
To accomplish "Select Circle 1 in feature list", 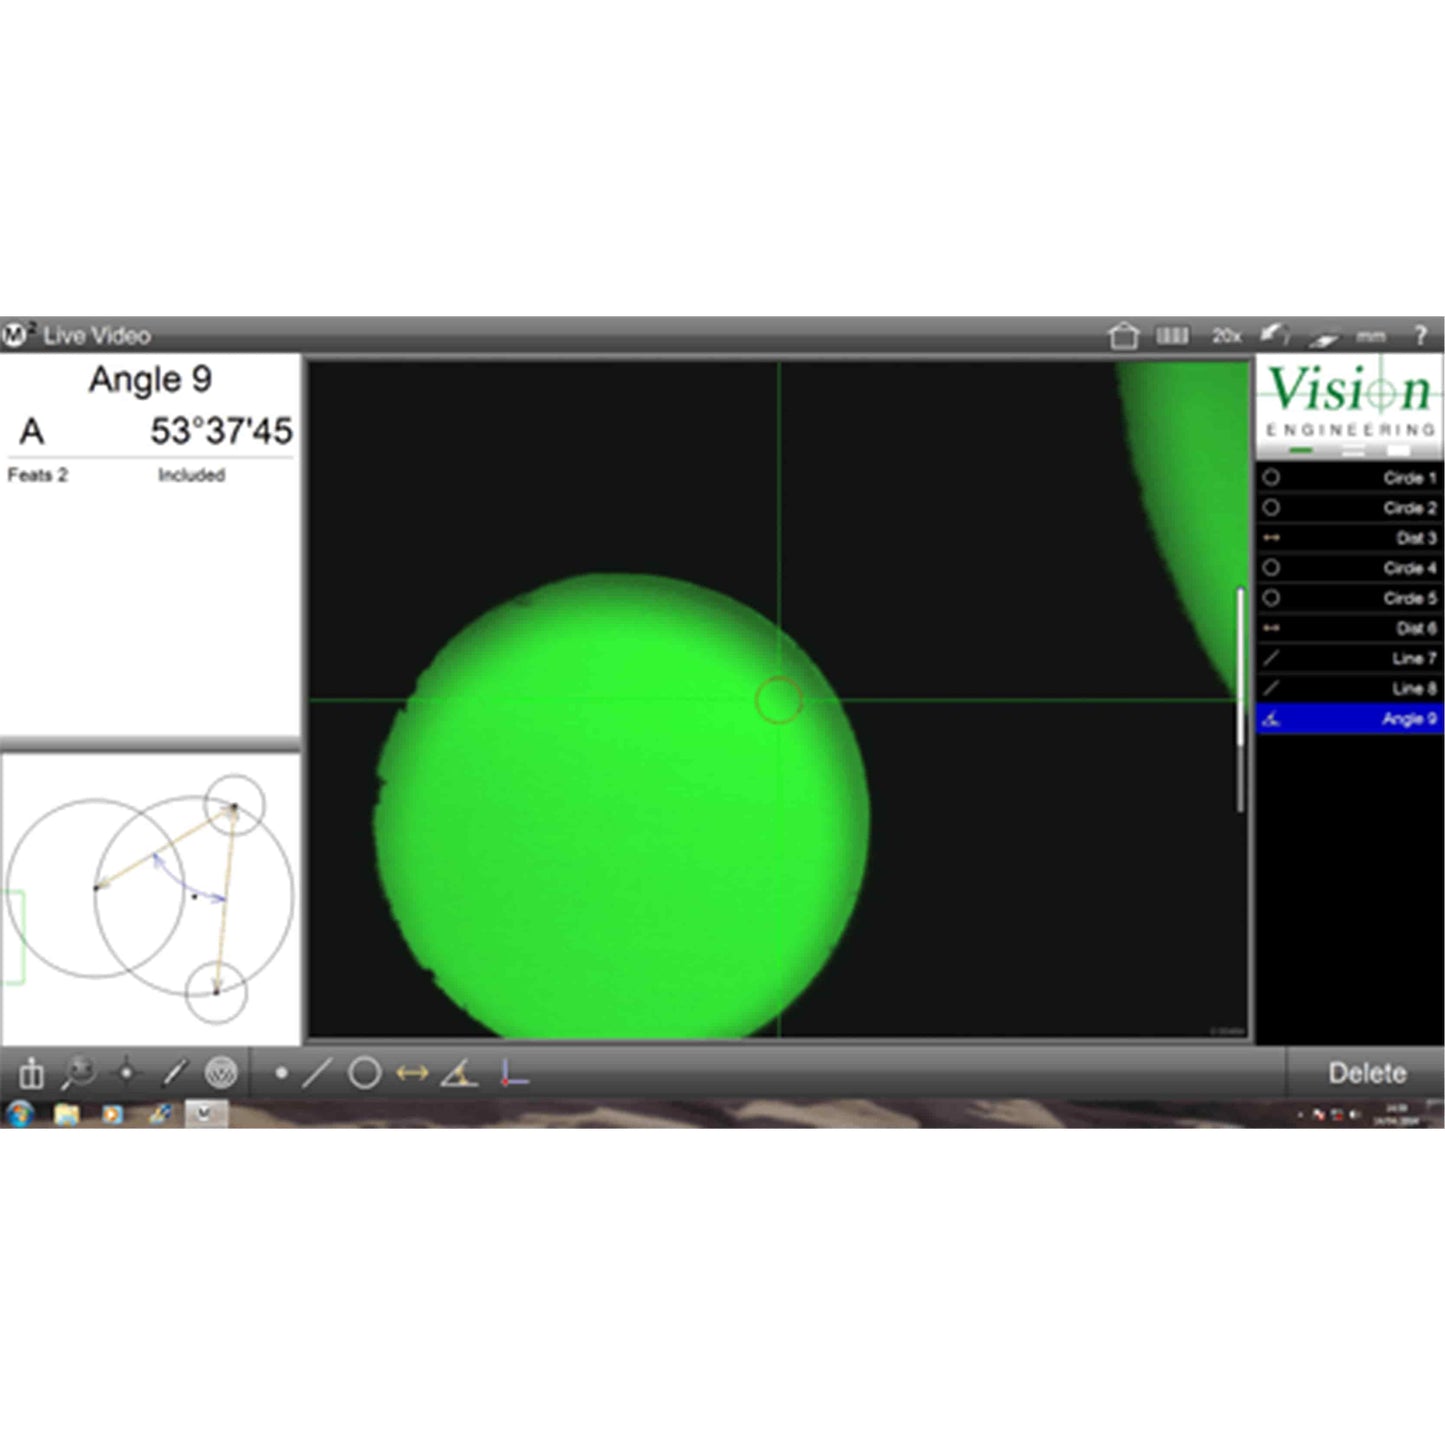I will pyautogui.click(x=1350, y=478).
